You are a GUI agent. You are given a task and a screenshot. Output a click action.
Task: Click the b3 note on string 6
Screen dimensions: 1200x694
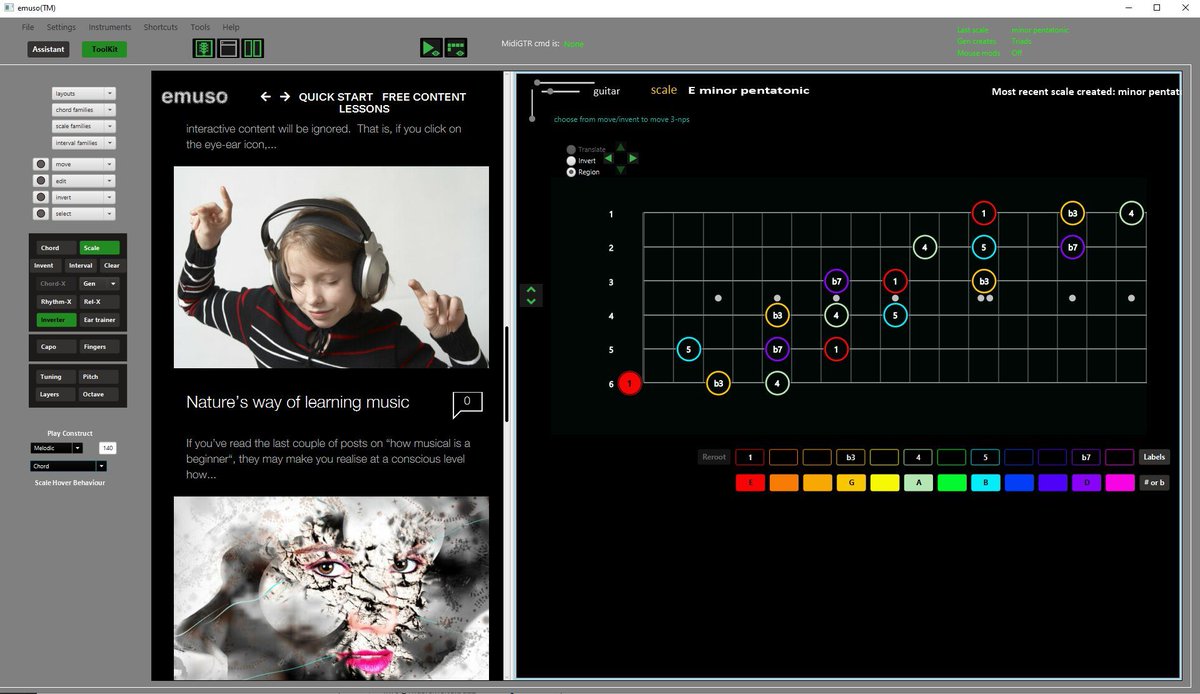click(x=718, y=383)
